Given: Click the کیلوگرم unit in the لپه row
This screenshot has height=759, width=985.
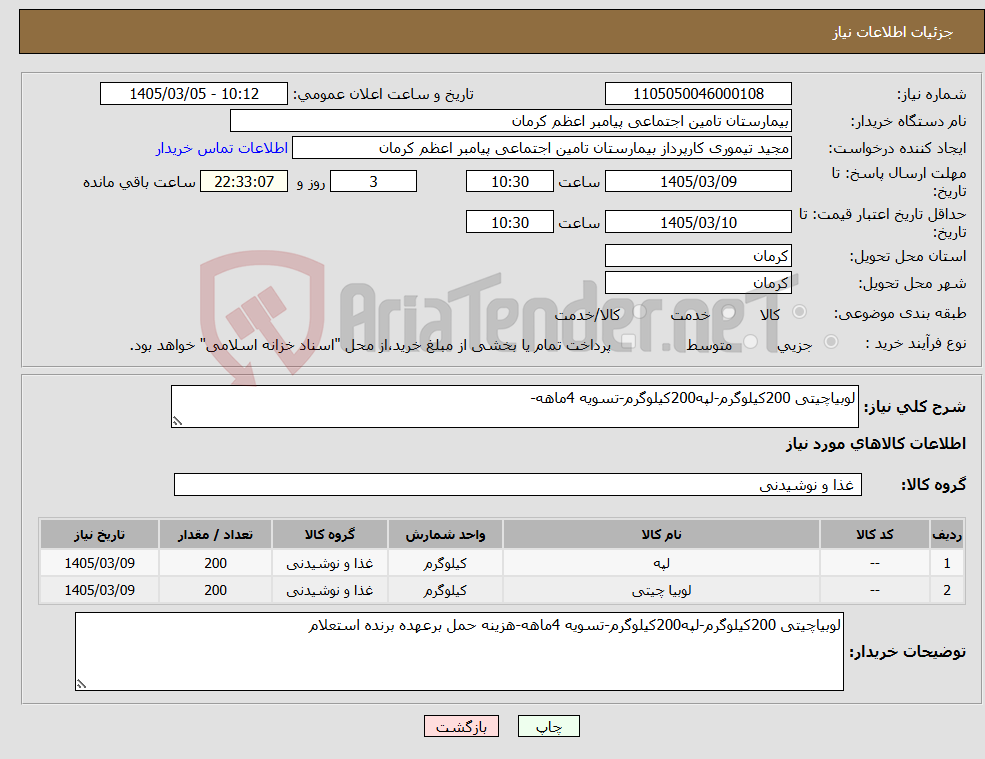Looking at the screenshot, I should pyautogui.click(x=445, y=563).
